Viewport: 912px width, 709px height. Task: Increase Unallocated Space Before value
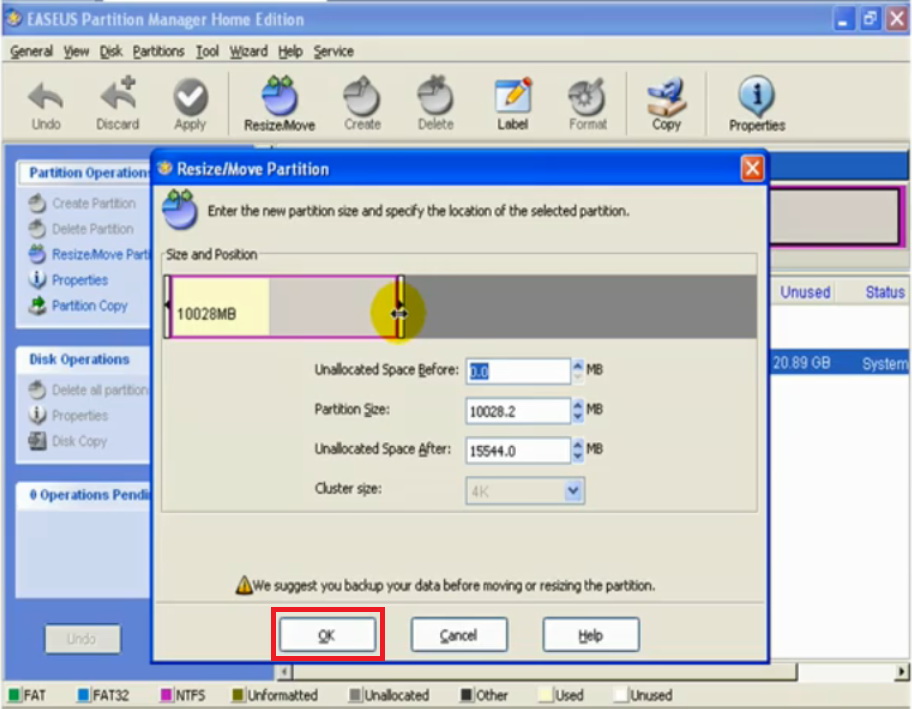point(578,365)
